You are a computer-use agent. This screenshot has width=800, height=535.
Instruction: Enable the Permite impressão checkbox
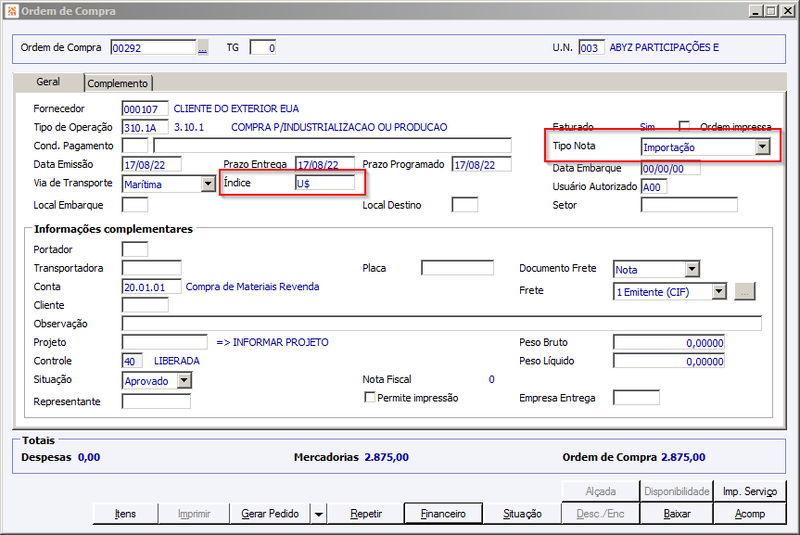pyautogui.click(x=370, y=397)
